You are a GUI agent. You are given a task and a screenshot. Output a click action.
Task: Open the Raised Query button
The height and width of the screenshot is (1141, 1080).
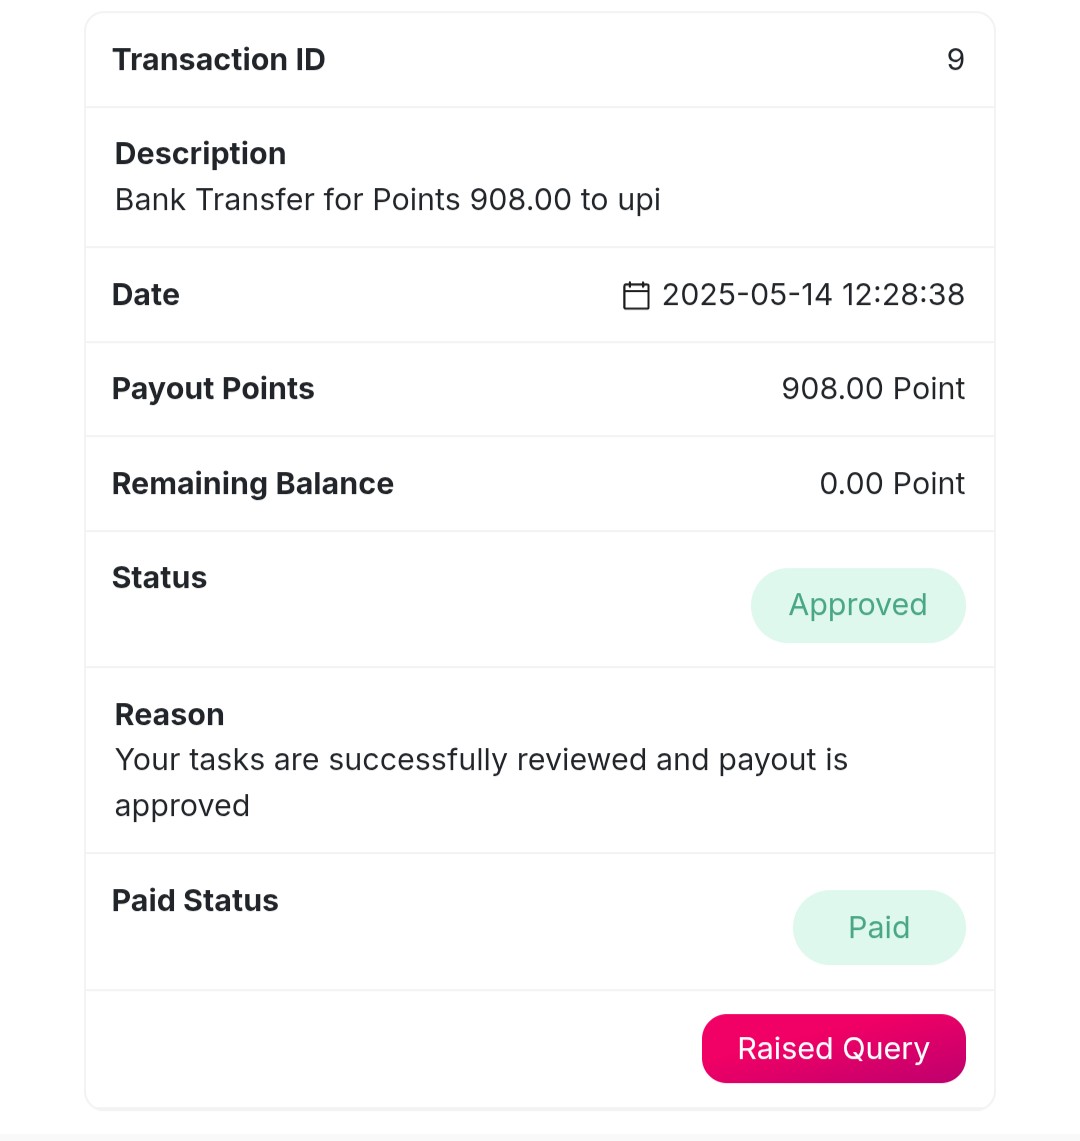[x=833, y=1049]
